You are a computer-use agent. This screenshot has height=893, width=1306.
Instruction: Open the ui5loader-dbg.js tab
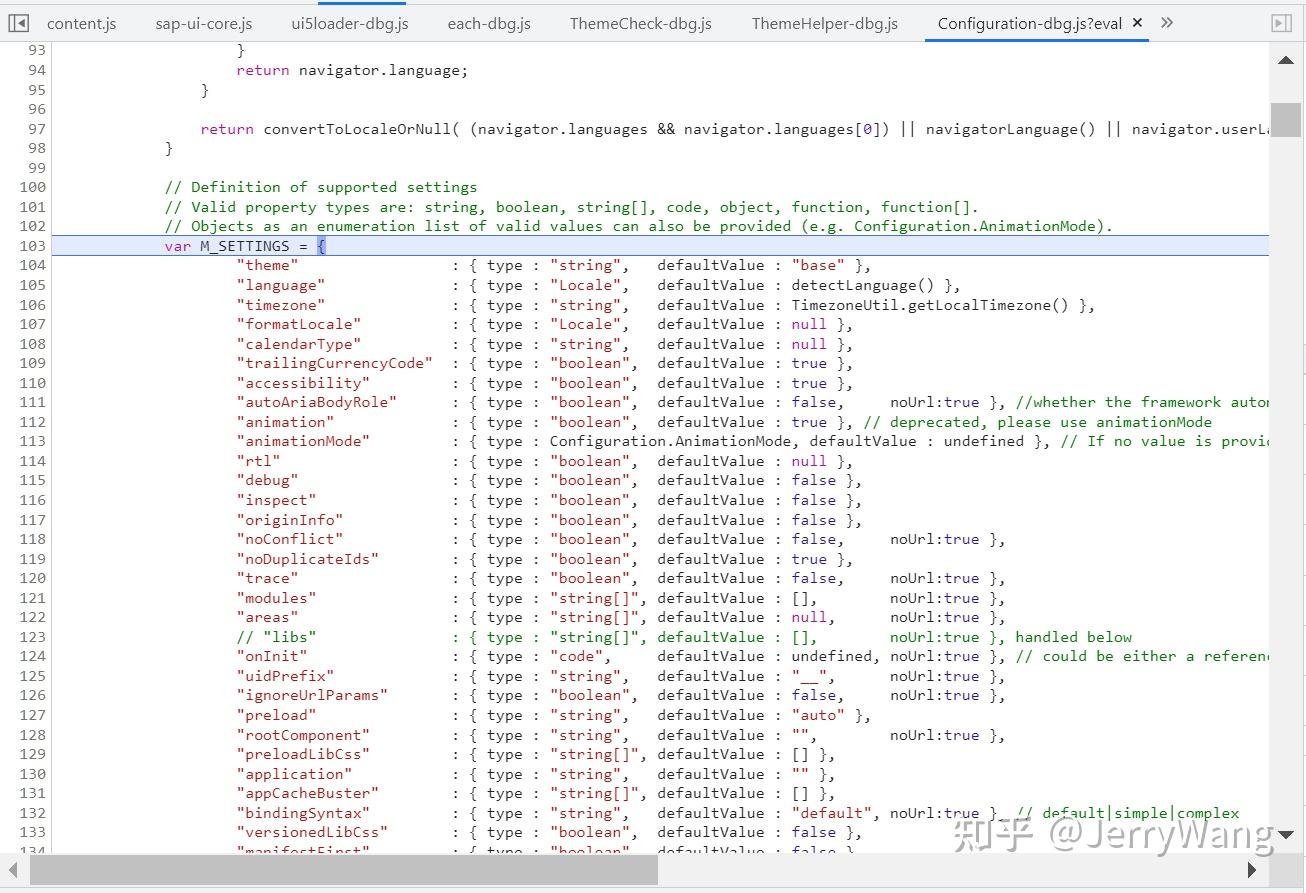tap(350, 23)
